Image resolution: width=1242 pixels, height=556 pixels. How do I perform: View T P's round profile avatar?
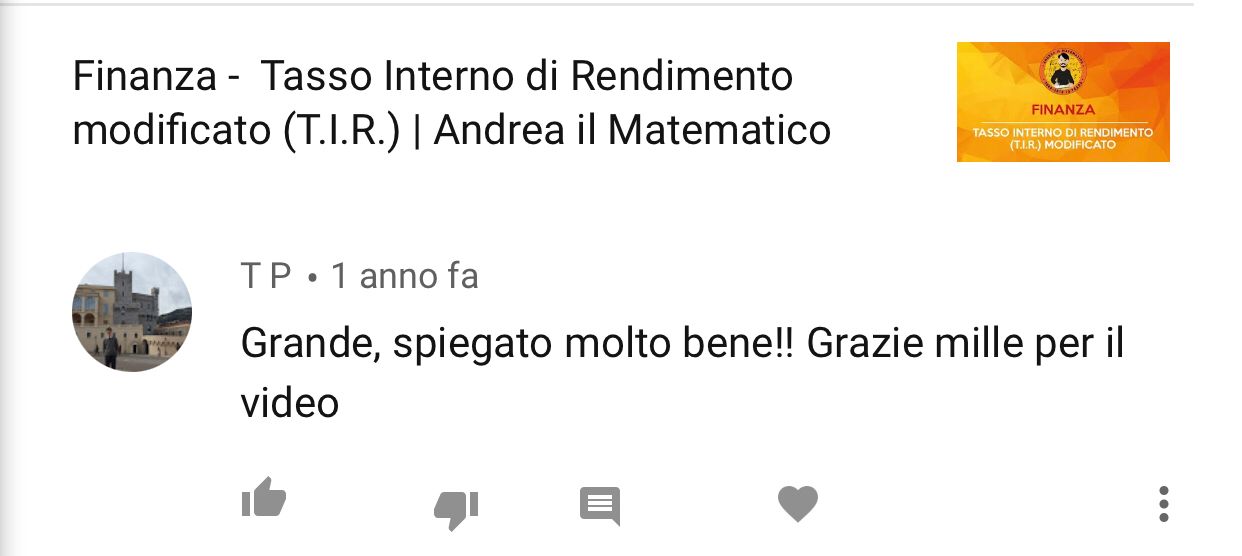point(132,312)
